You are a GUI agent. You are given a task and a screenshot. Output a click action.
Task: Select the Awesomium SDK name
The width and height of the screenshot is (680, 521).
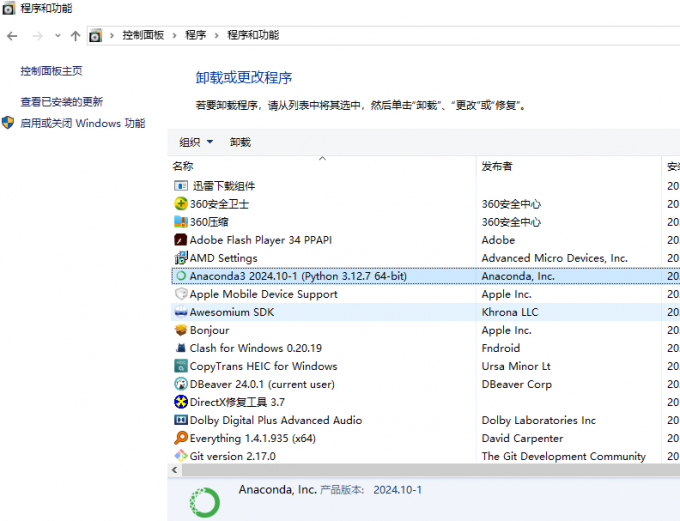232,312
